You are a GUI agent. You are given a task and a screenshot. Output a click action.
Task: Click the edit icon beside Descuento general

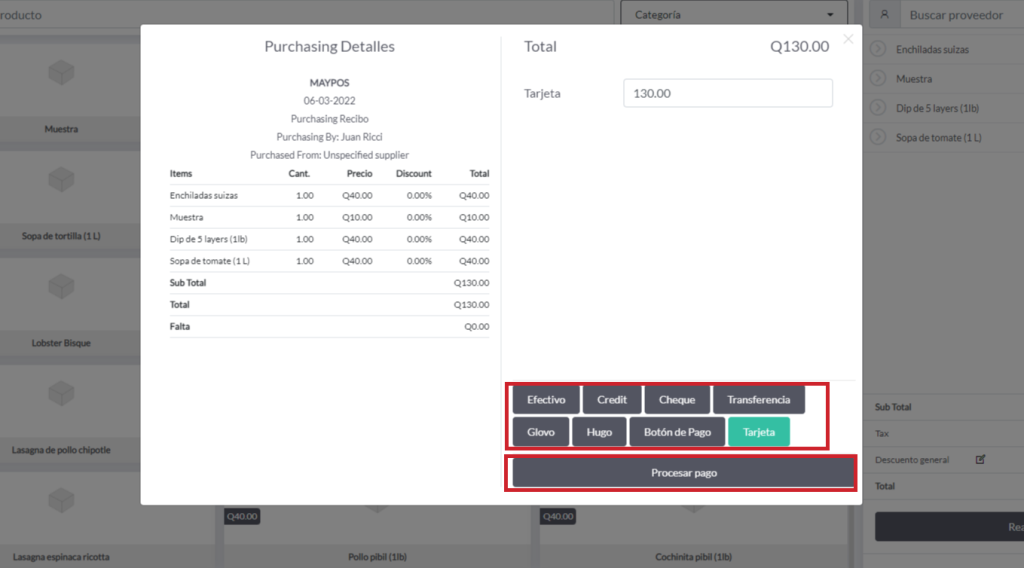[980, 460]
